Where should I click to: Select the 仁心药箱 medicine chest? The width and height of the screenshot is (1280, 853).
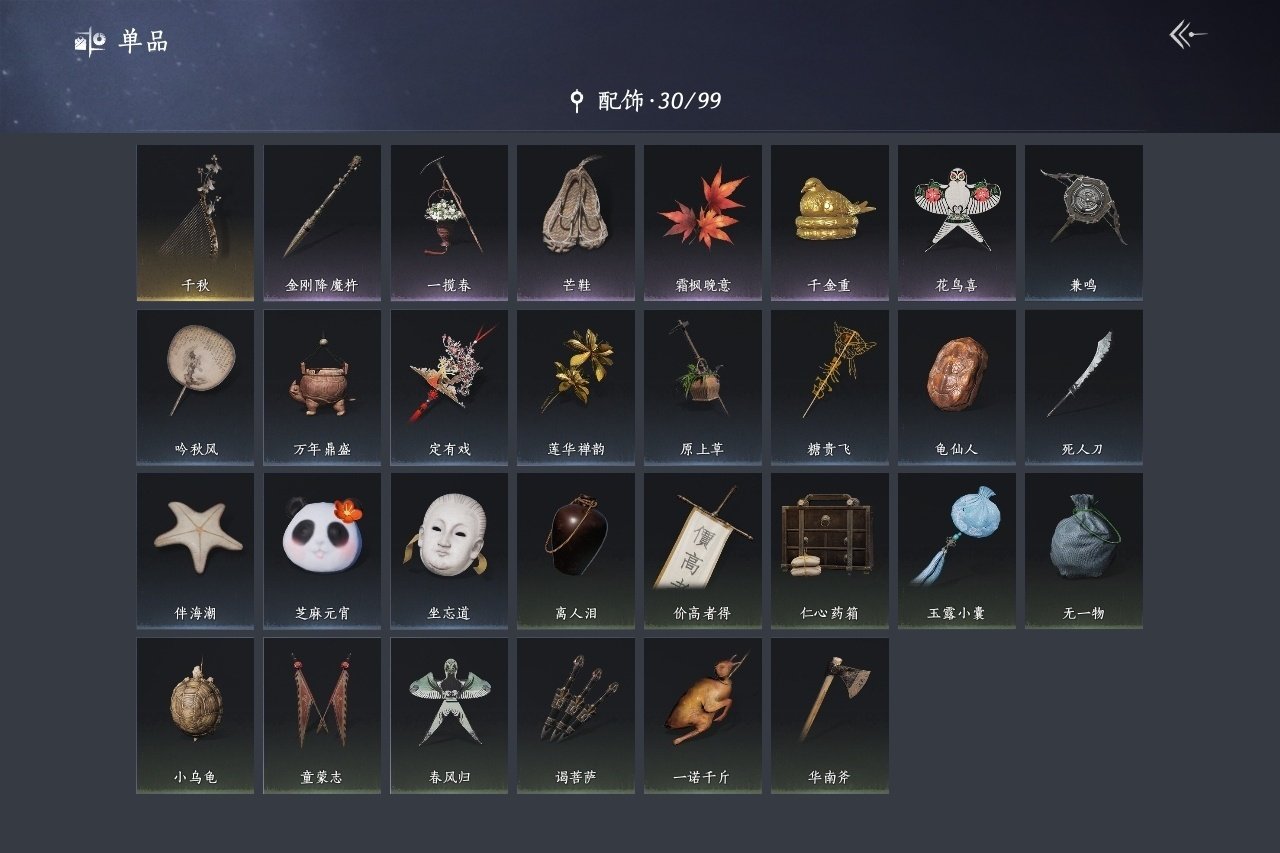point(830,551)
